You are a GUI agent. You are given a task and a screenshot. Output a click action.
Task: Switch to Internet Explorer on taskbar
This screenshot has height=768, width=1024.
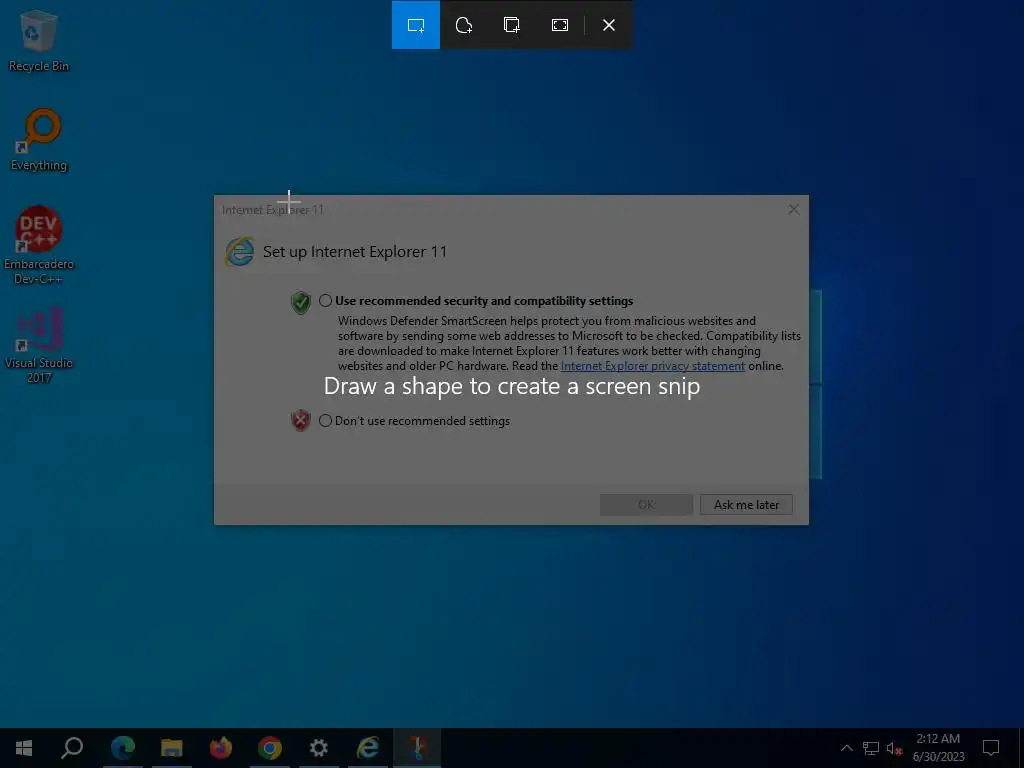tap(368, 748)
